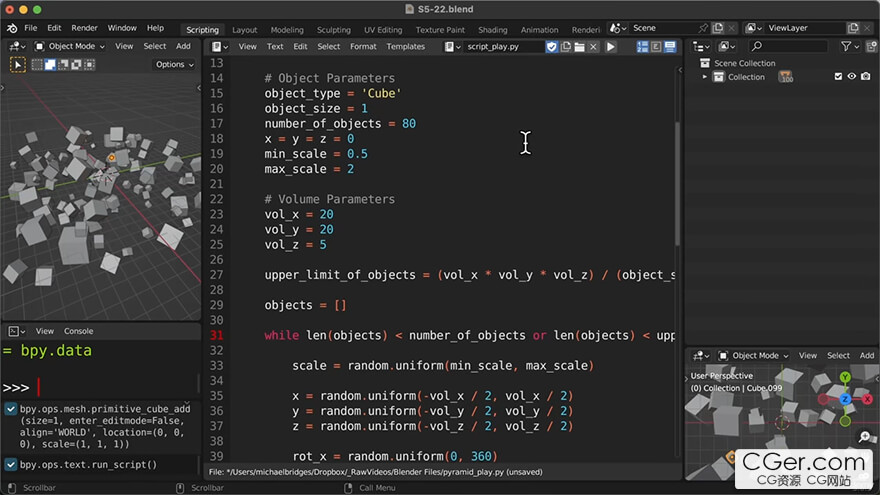The height and width of the screenshot is (495, 880).
Task: Open the Options dropdown
Action: click(x=175, y=65)
